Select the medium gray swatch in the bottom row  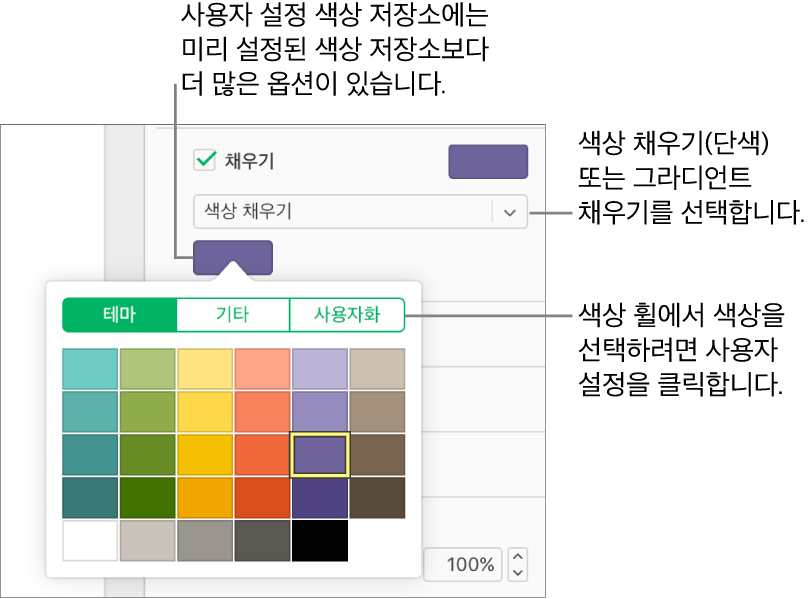click(x=204, y=541)
